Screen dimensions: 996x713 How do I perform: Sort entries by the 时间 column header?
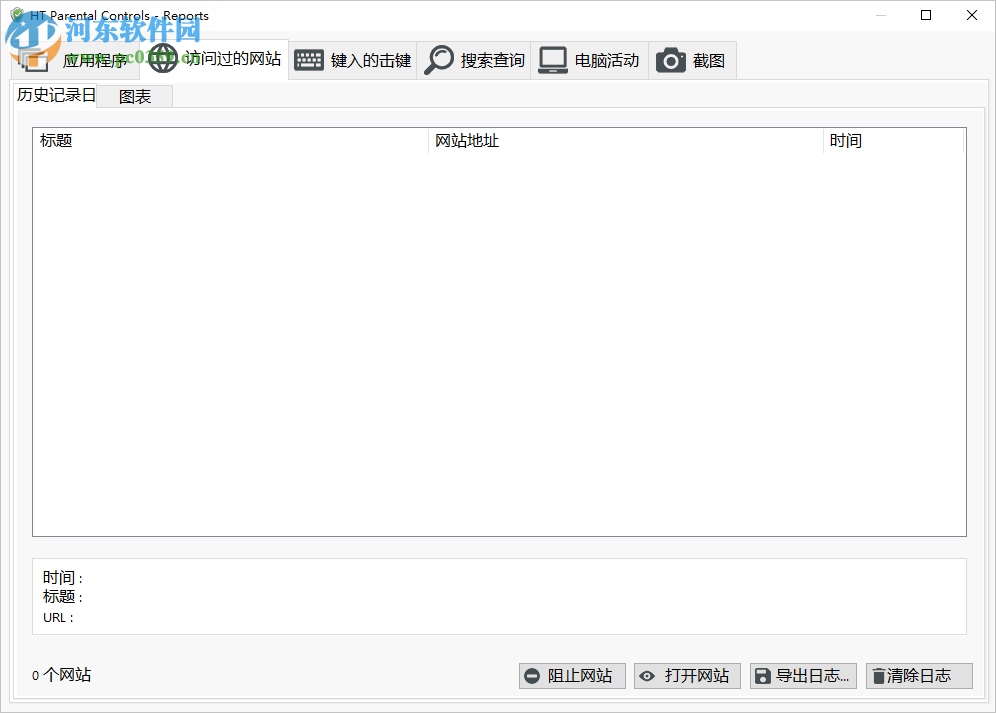847,140
